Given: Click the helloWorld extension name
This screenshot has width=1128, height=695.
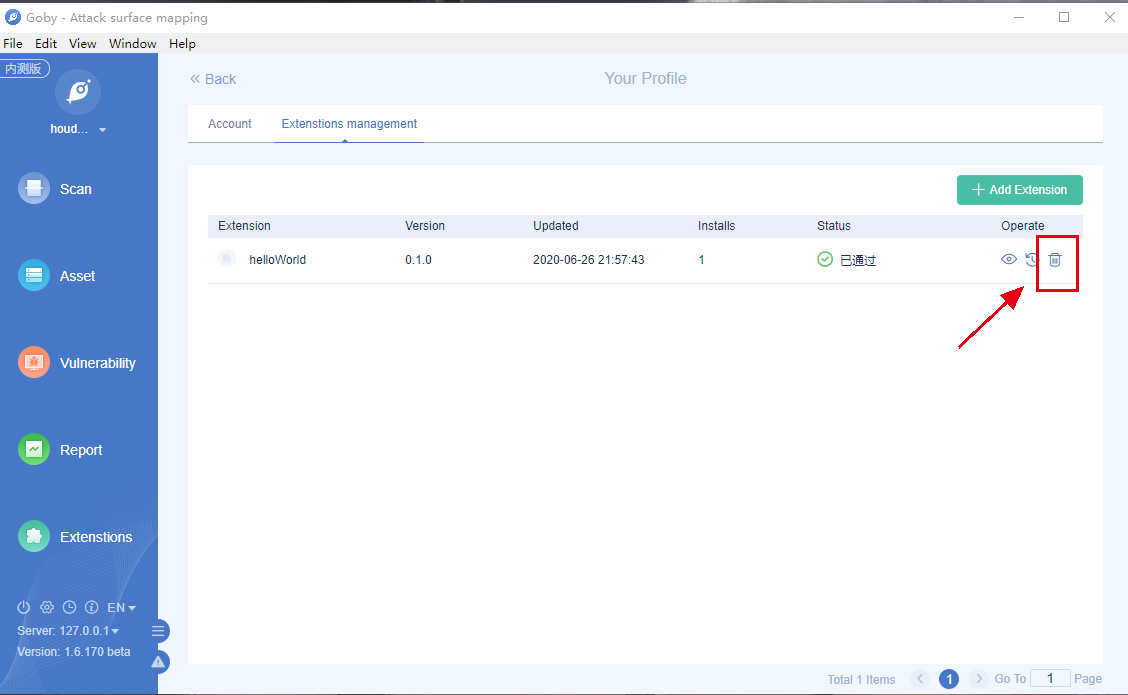Looking at the screenshot, I should (278, 260).
